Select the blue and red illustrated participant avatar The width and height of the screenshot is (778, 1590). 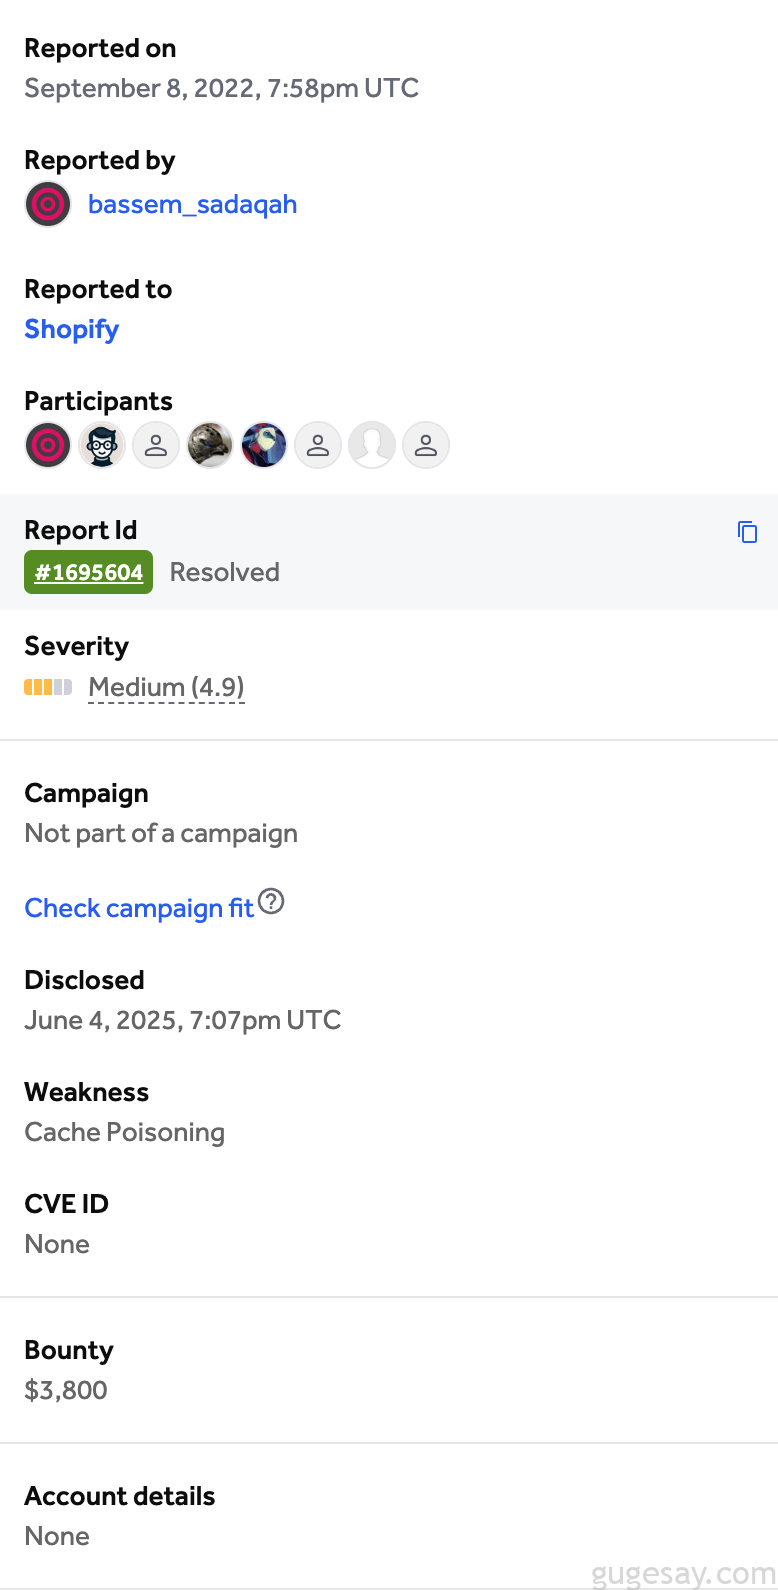point(264,445)
